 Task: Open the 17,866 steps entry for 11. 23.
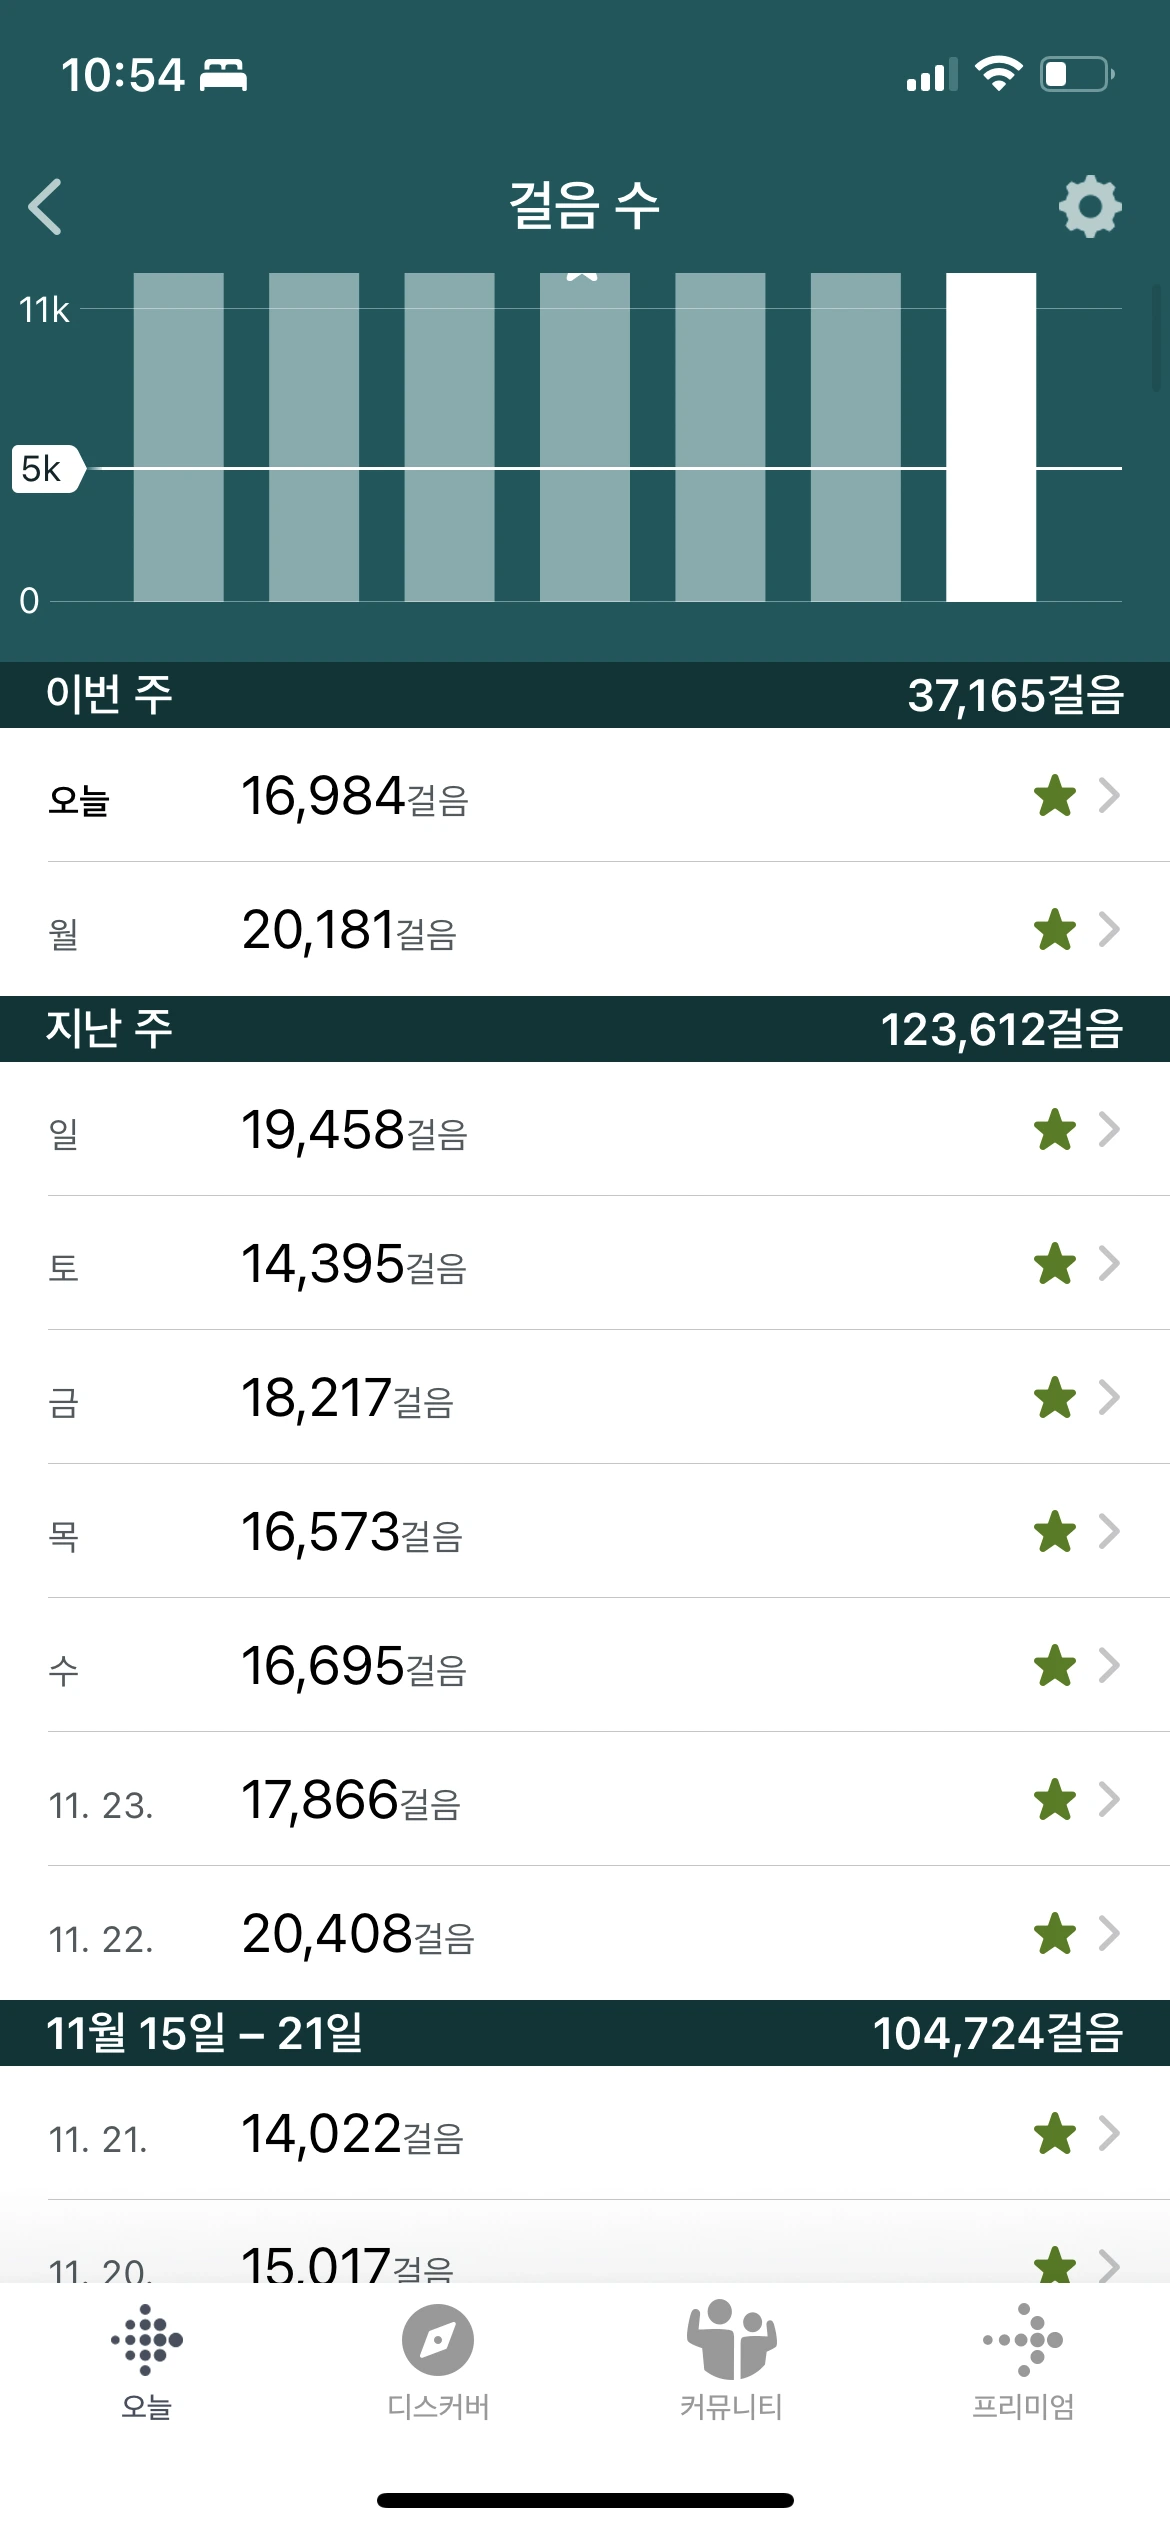click(585, 1799)
